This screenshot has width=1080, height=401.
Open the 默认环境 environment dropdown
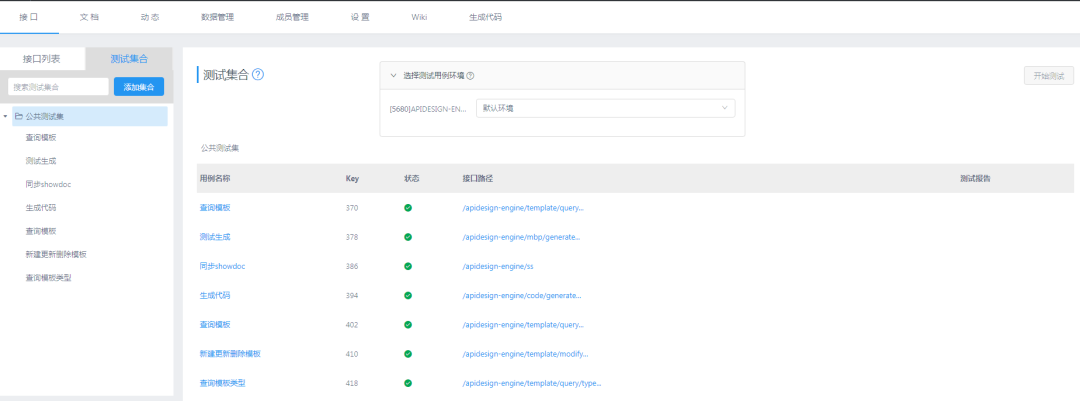click(x=605, y=108)
